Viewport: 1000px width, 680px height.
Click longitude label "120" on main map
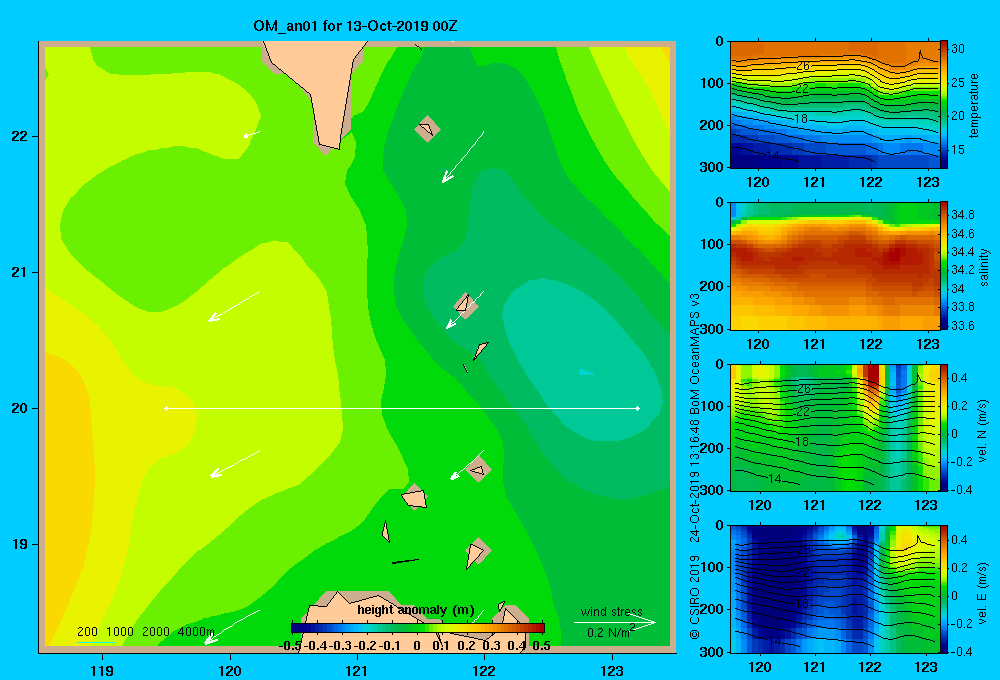click(230, 670)
